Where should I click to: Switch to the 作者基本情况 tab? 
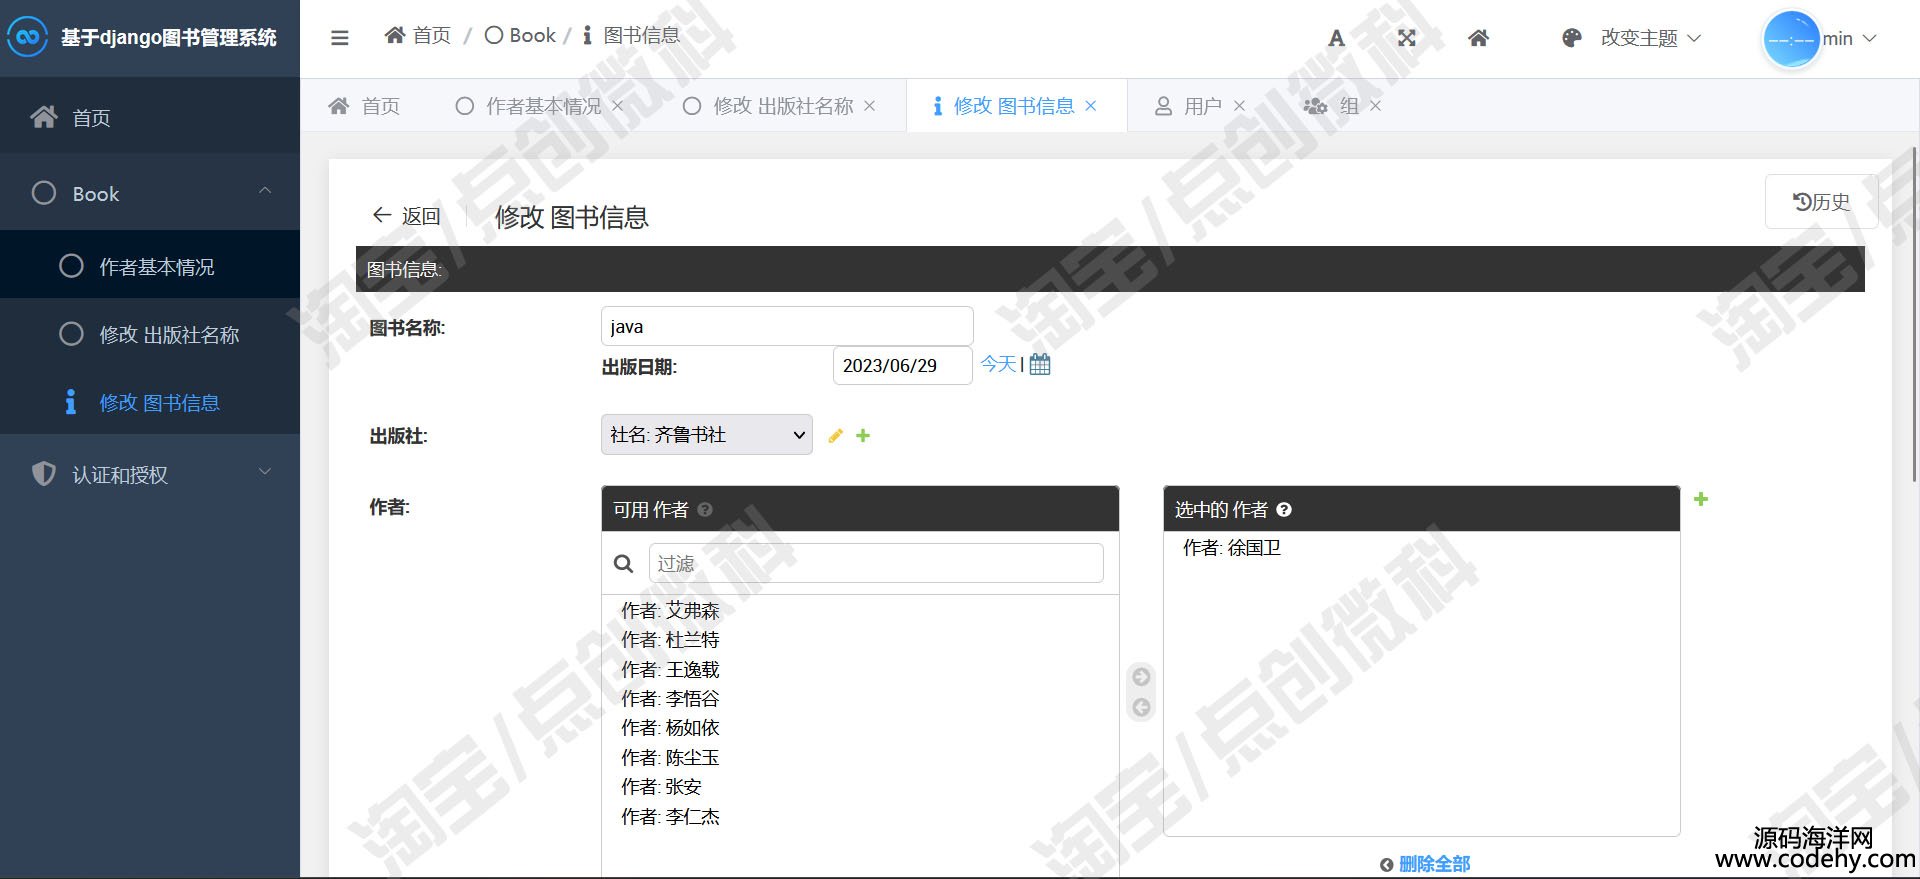pos(529,106)
